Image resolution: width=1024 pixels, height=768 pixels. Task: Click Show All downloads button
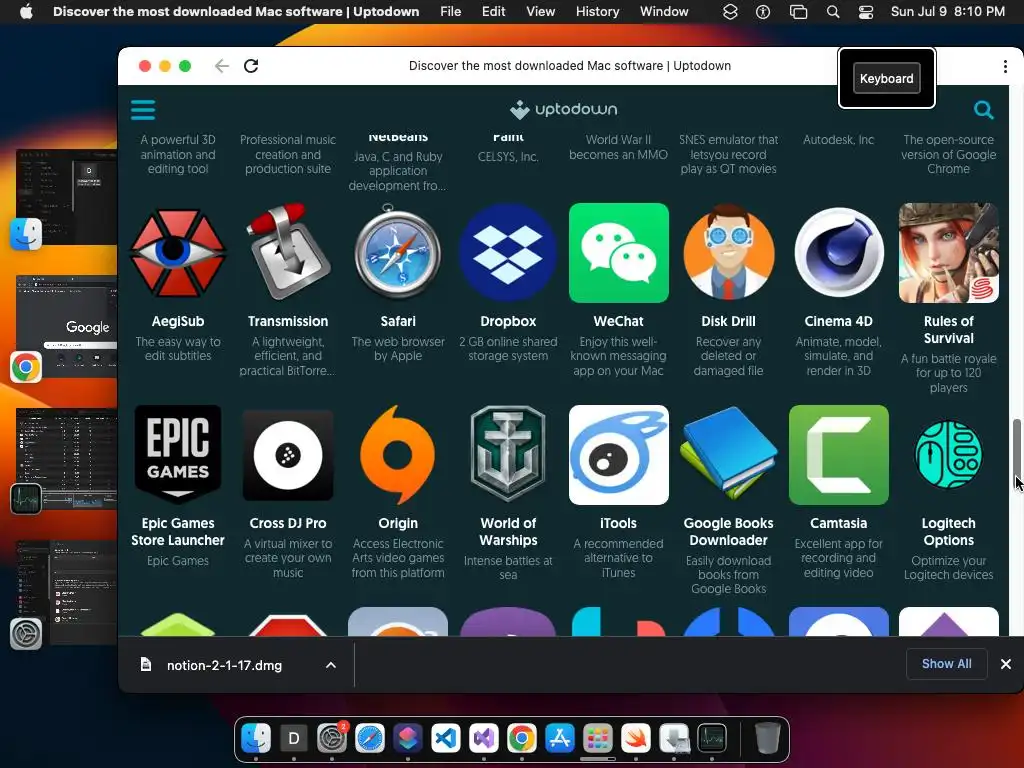pyautogui.click(x=946, y=664)
